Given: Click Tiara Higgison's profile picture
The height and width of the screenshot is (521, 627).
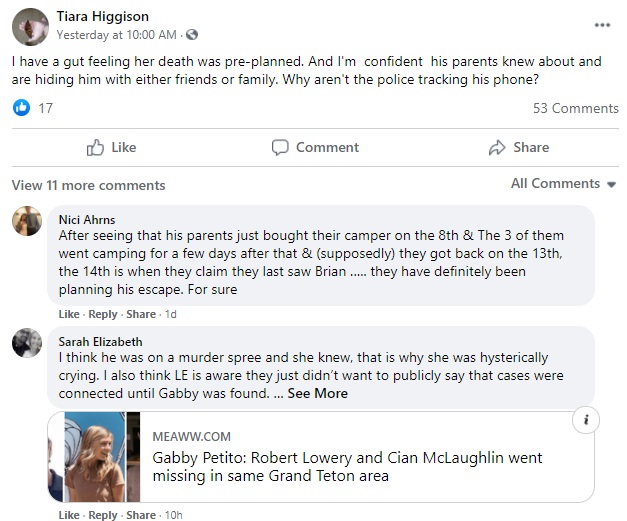Looking at the screenshot, I should point(30,26).
